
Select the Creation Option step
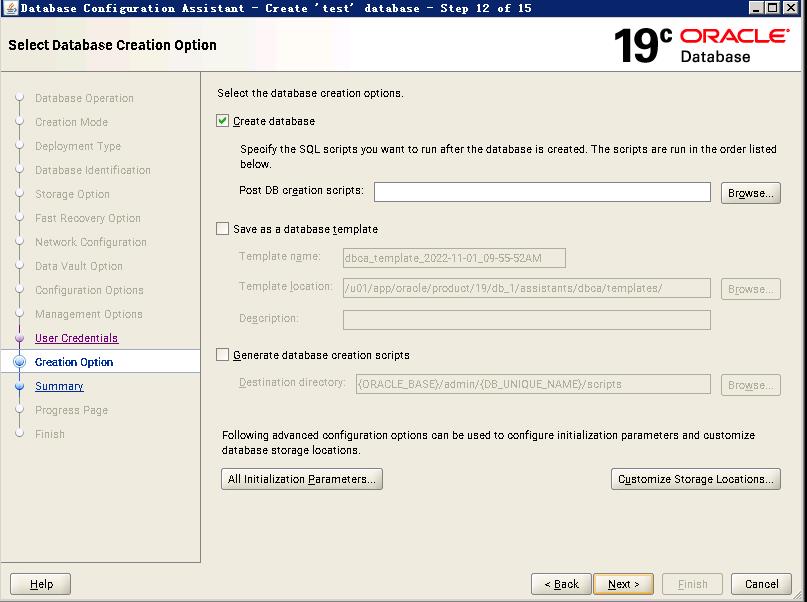[74, 362]
